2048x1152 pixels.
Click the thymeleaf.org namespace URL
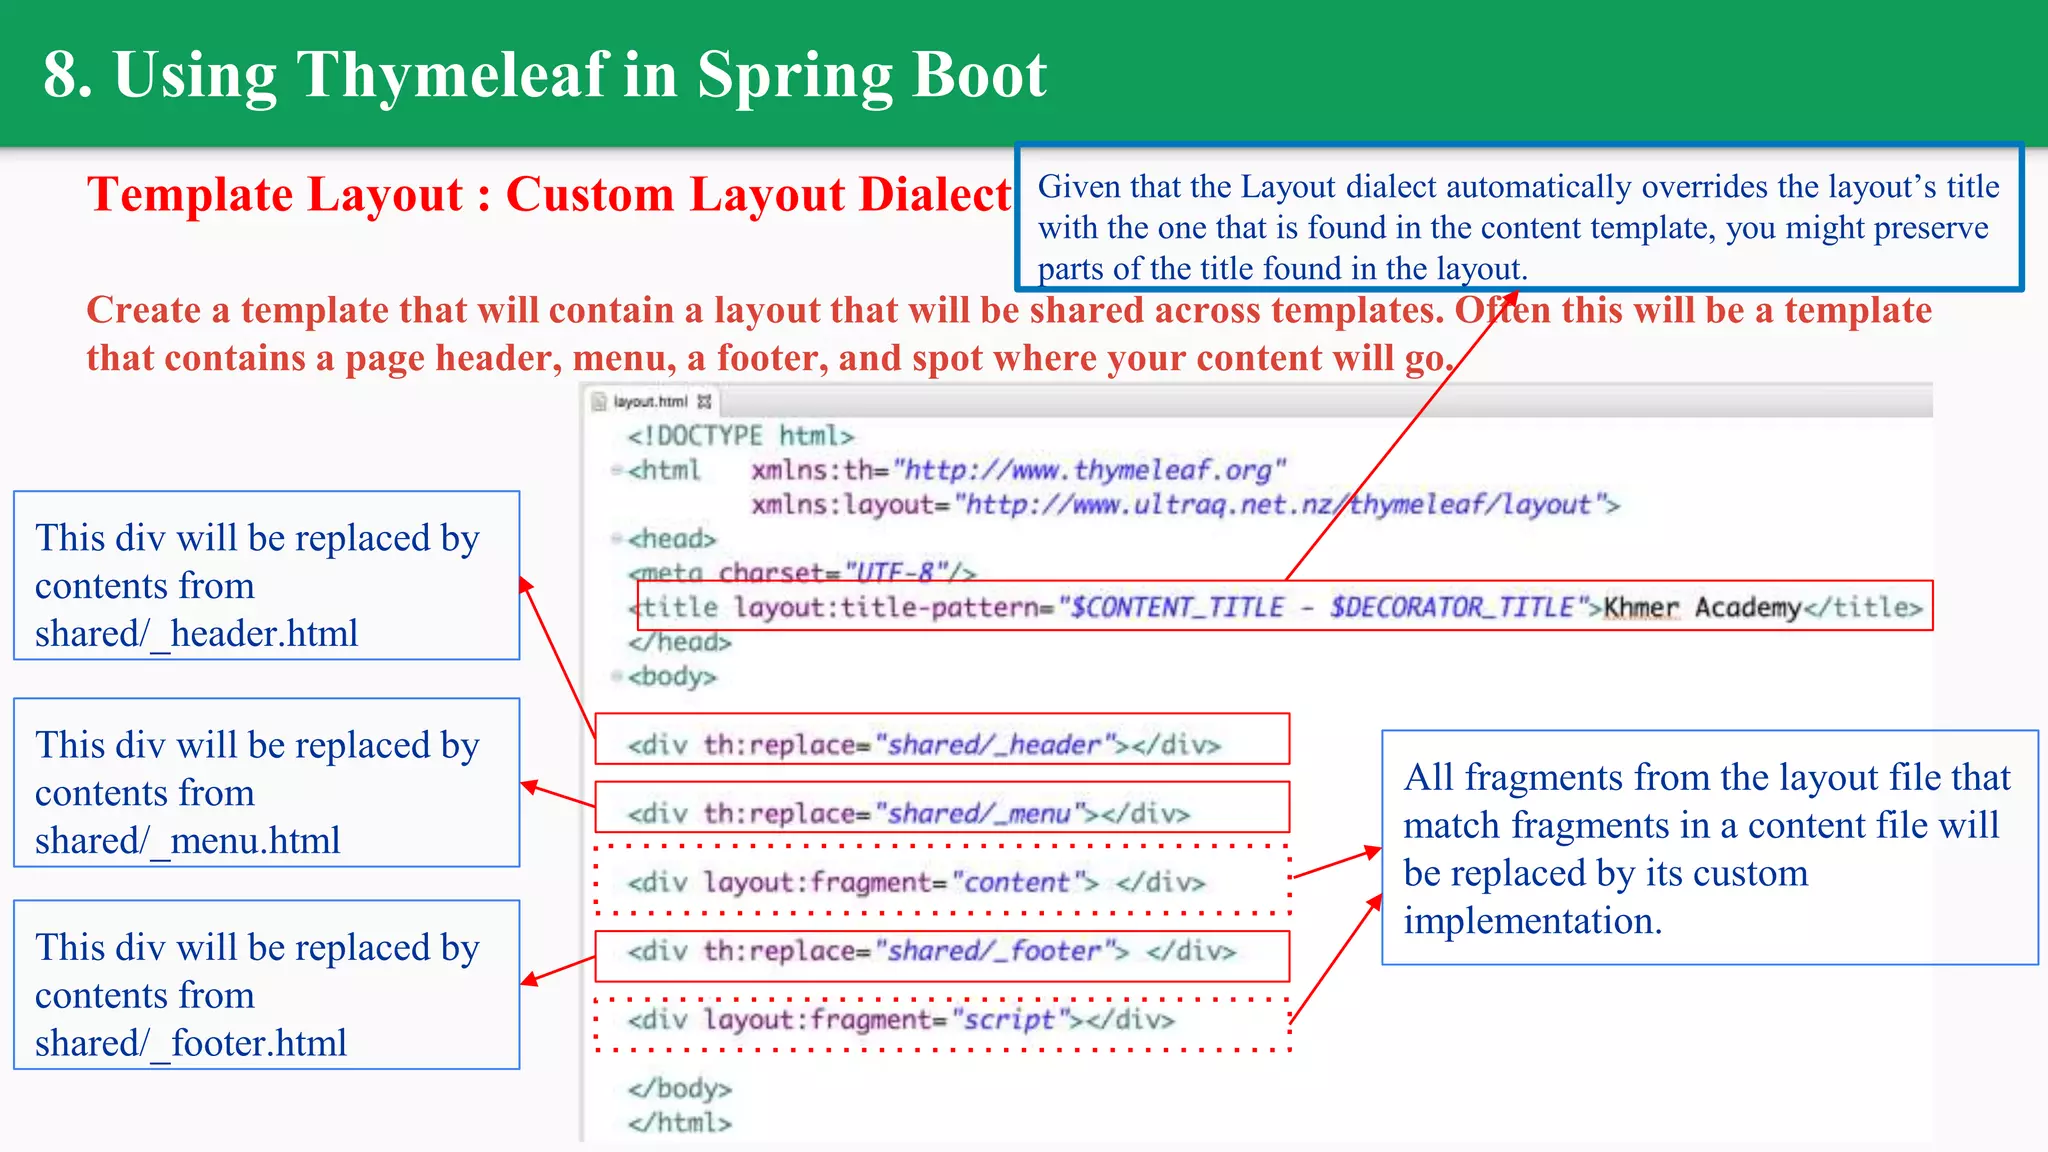click(x=1089, y=470)
